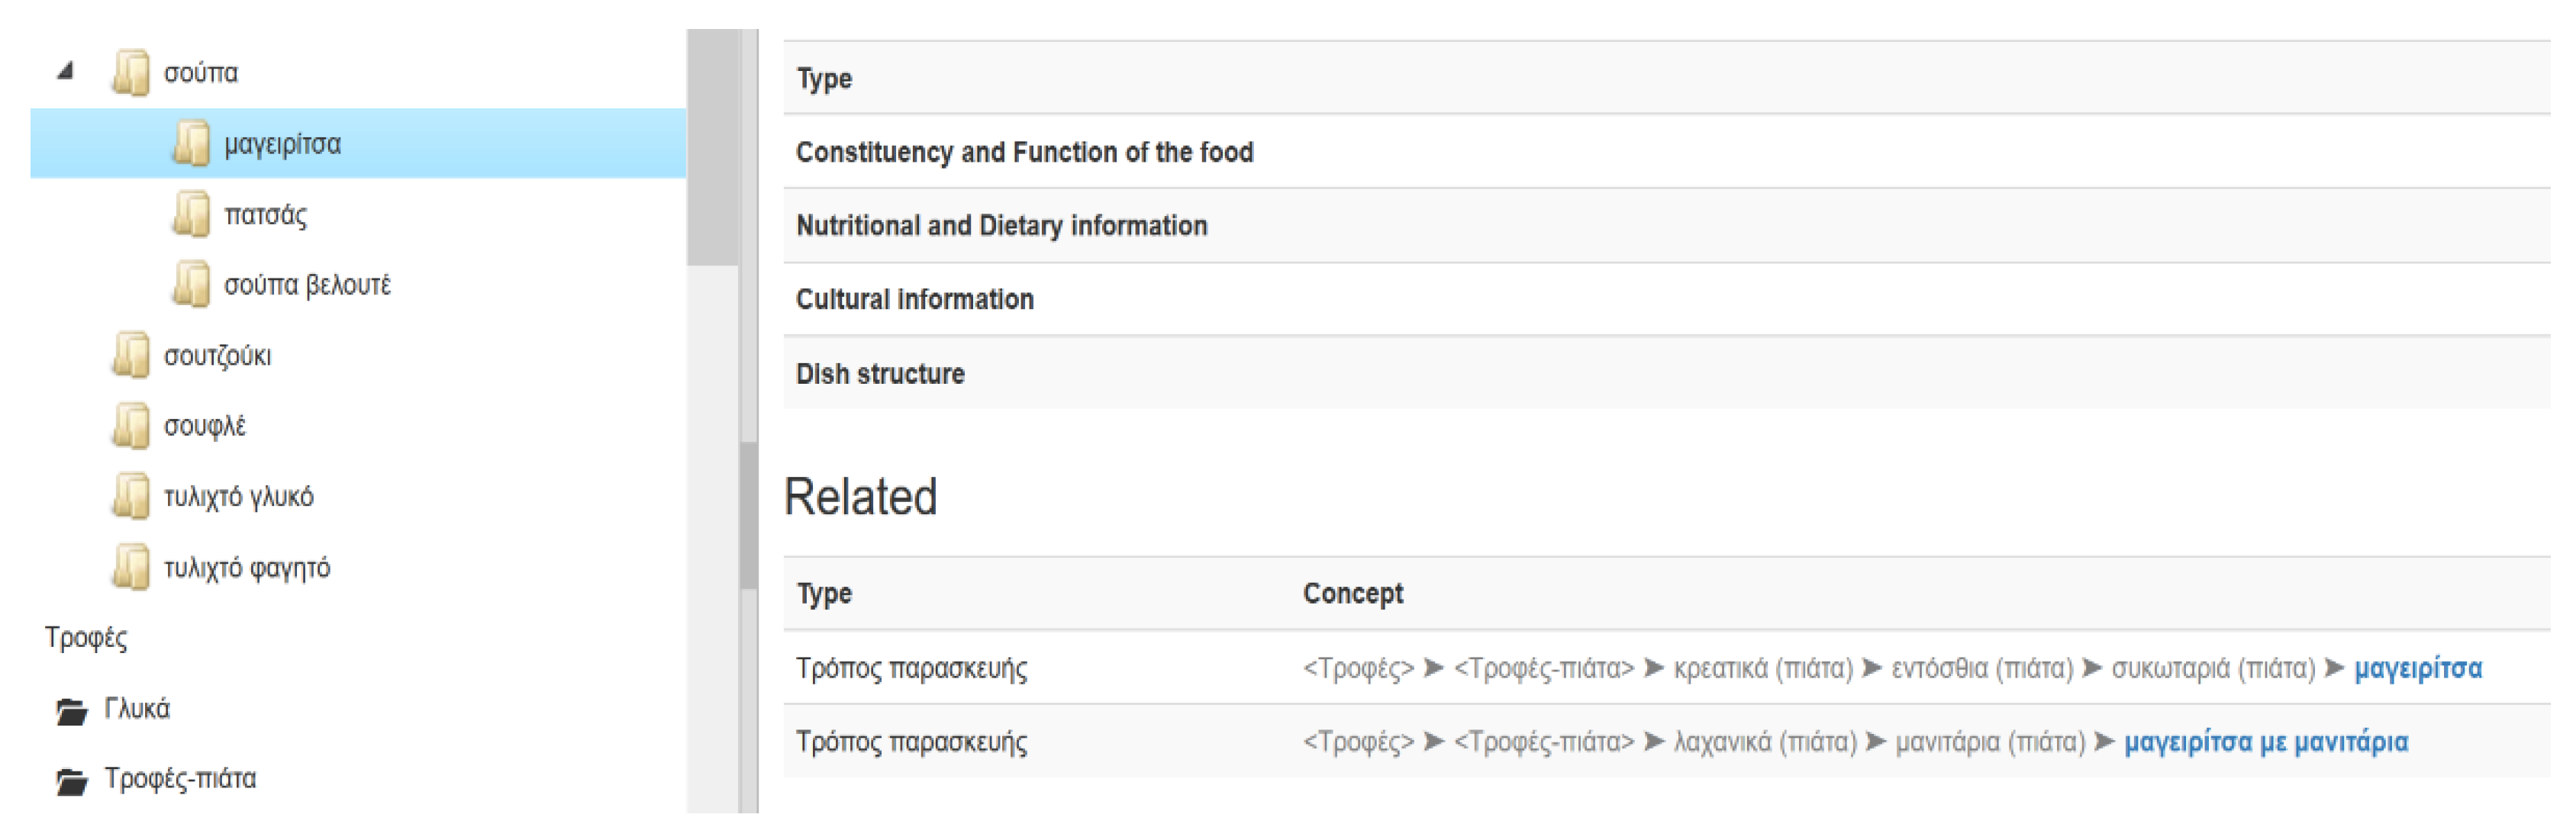This screenshot has width=2576, height=837.
Task: Click the open folder icon for Τροφές-πιάτα
Action: click(71, 780)
